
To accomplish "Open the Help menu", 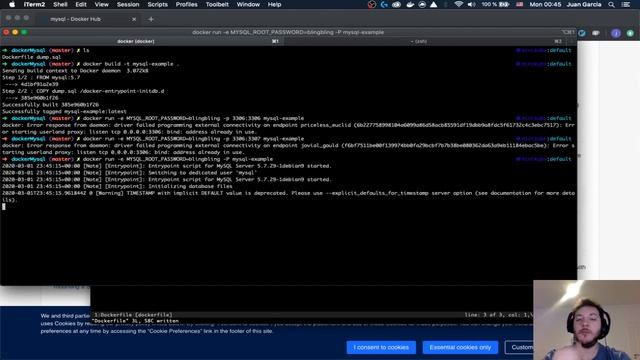I will tap(274, 4).
